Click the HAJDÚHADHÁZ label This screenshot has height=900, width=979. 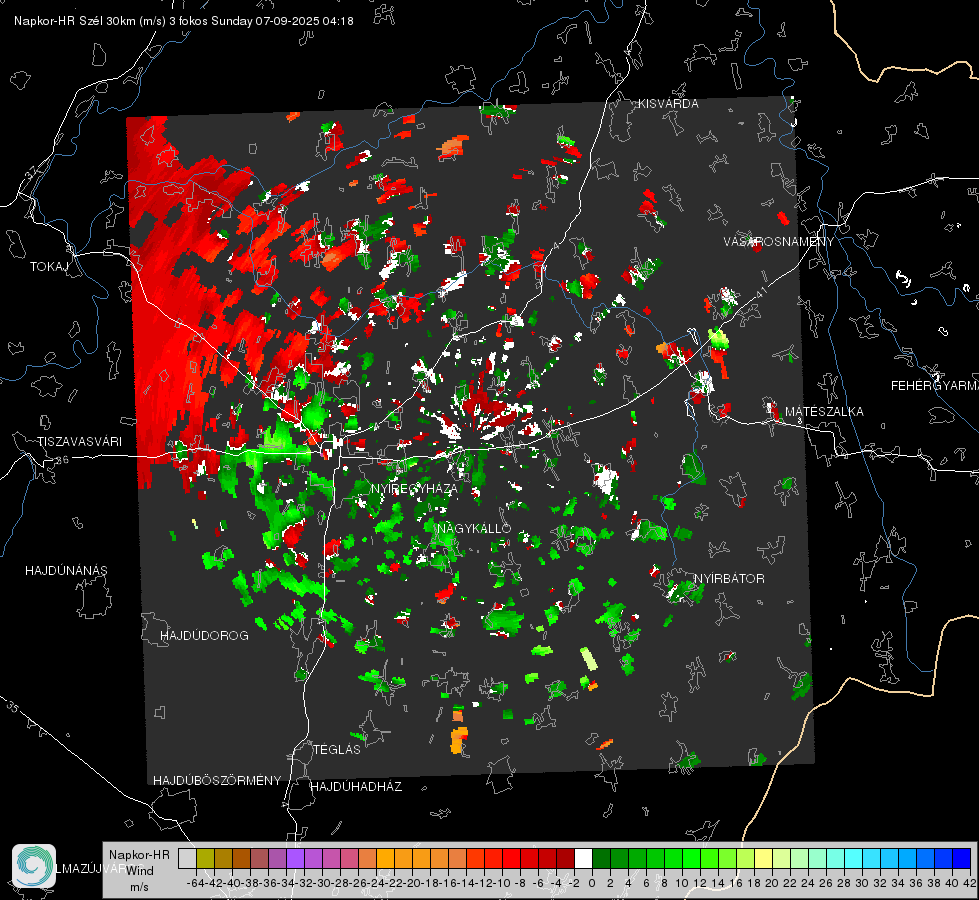coord(356,786)
